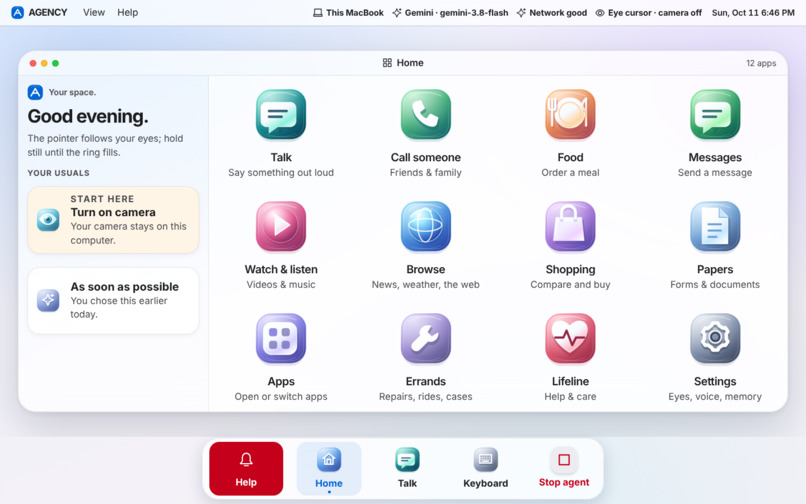Click the AGENCY menu title

(48, 12)
